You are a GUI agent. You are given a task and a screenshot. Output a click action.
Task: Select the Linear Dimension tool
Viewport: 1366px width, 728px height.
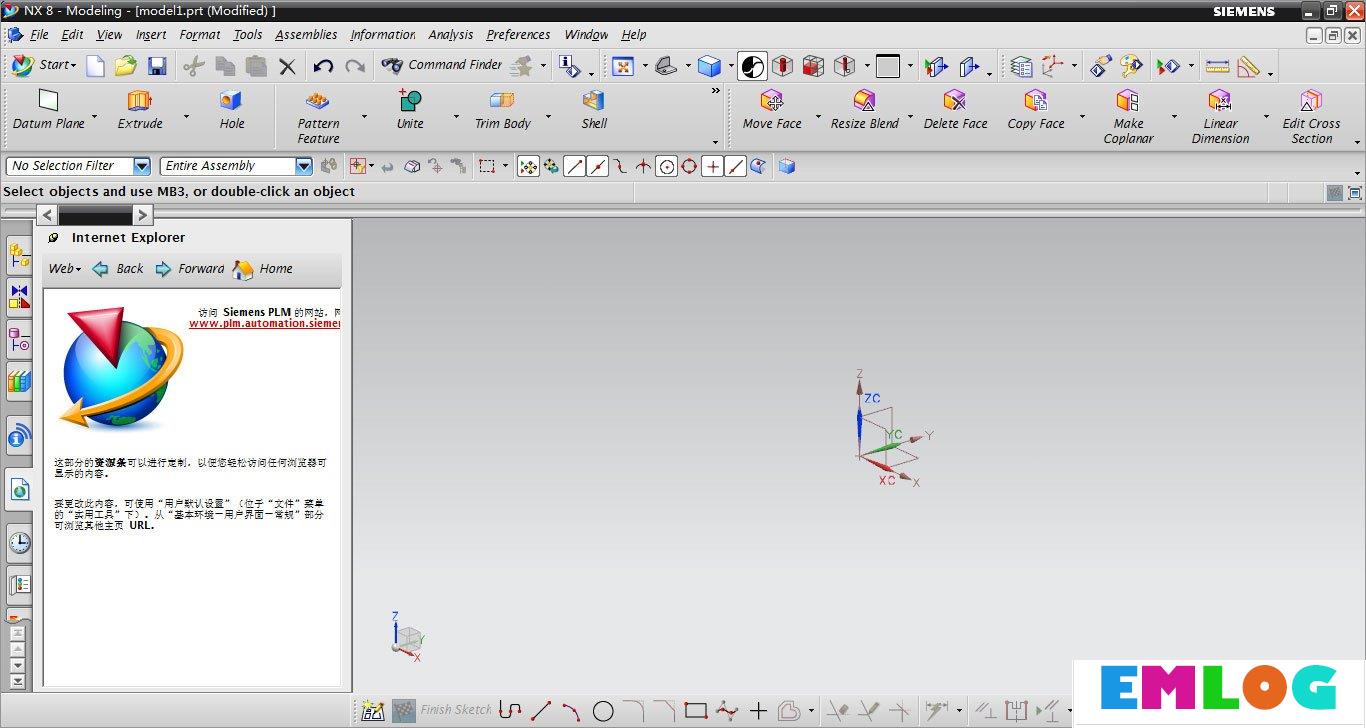[x=1220, y=117]
